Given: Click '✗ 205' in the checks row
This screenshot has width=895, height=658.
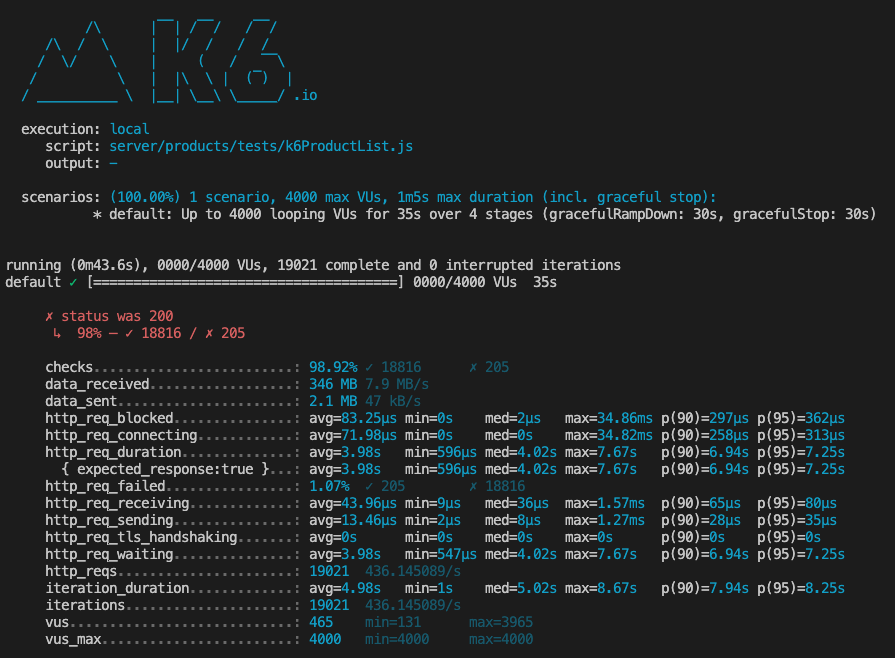Looking at the screenshot, I should (489, 367).
